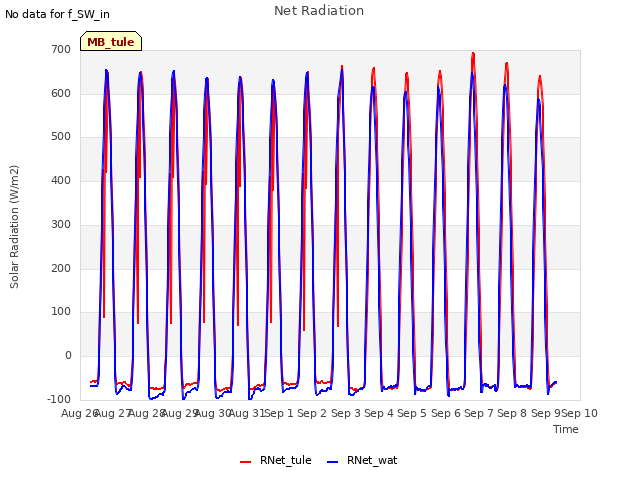Viewport: 640px width, 480px height.
Task: Click the Time axis label
Action: (566, 429)
